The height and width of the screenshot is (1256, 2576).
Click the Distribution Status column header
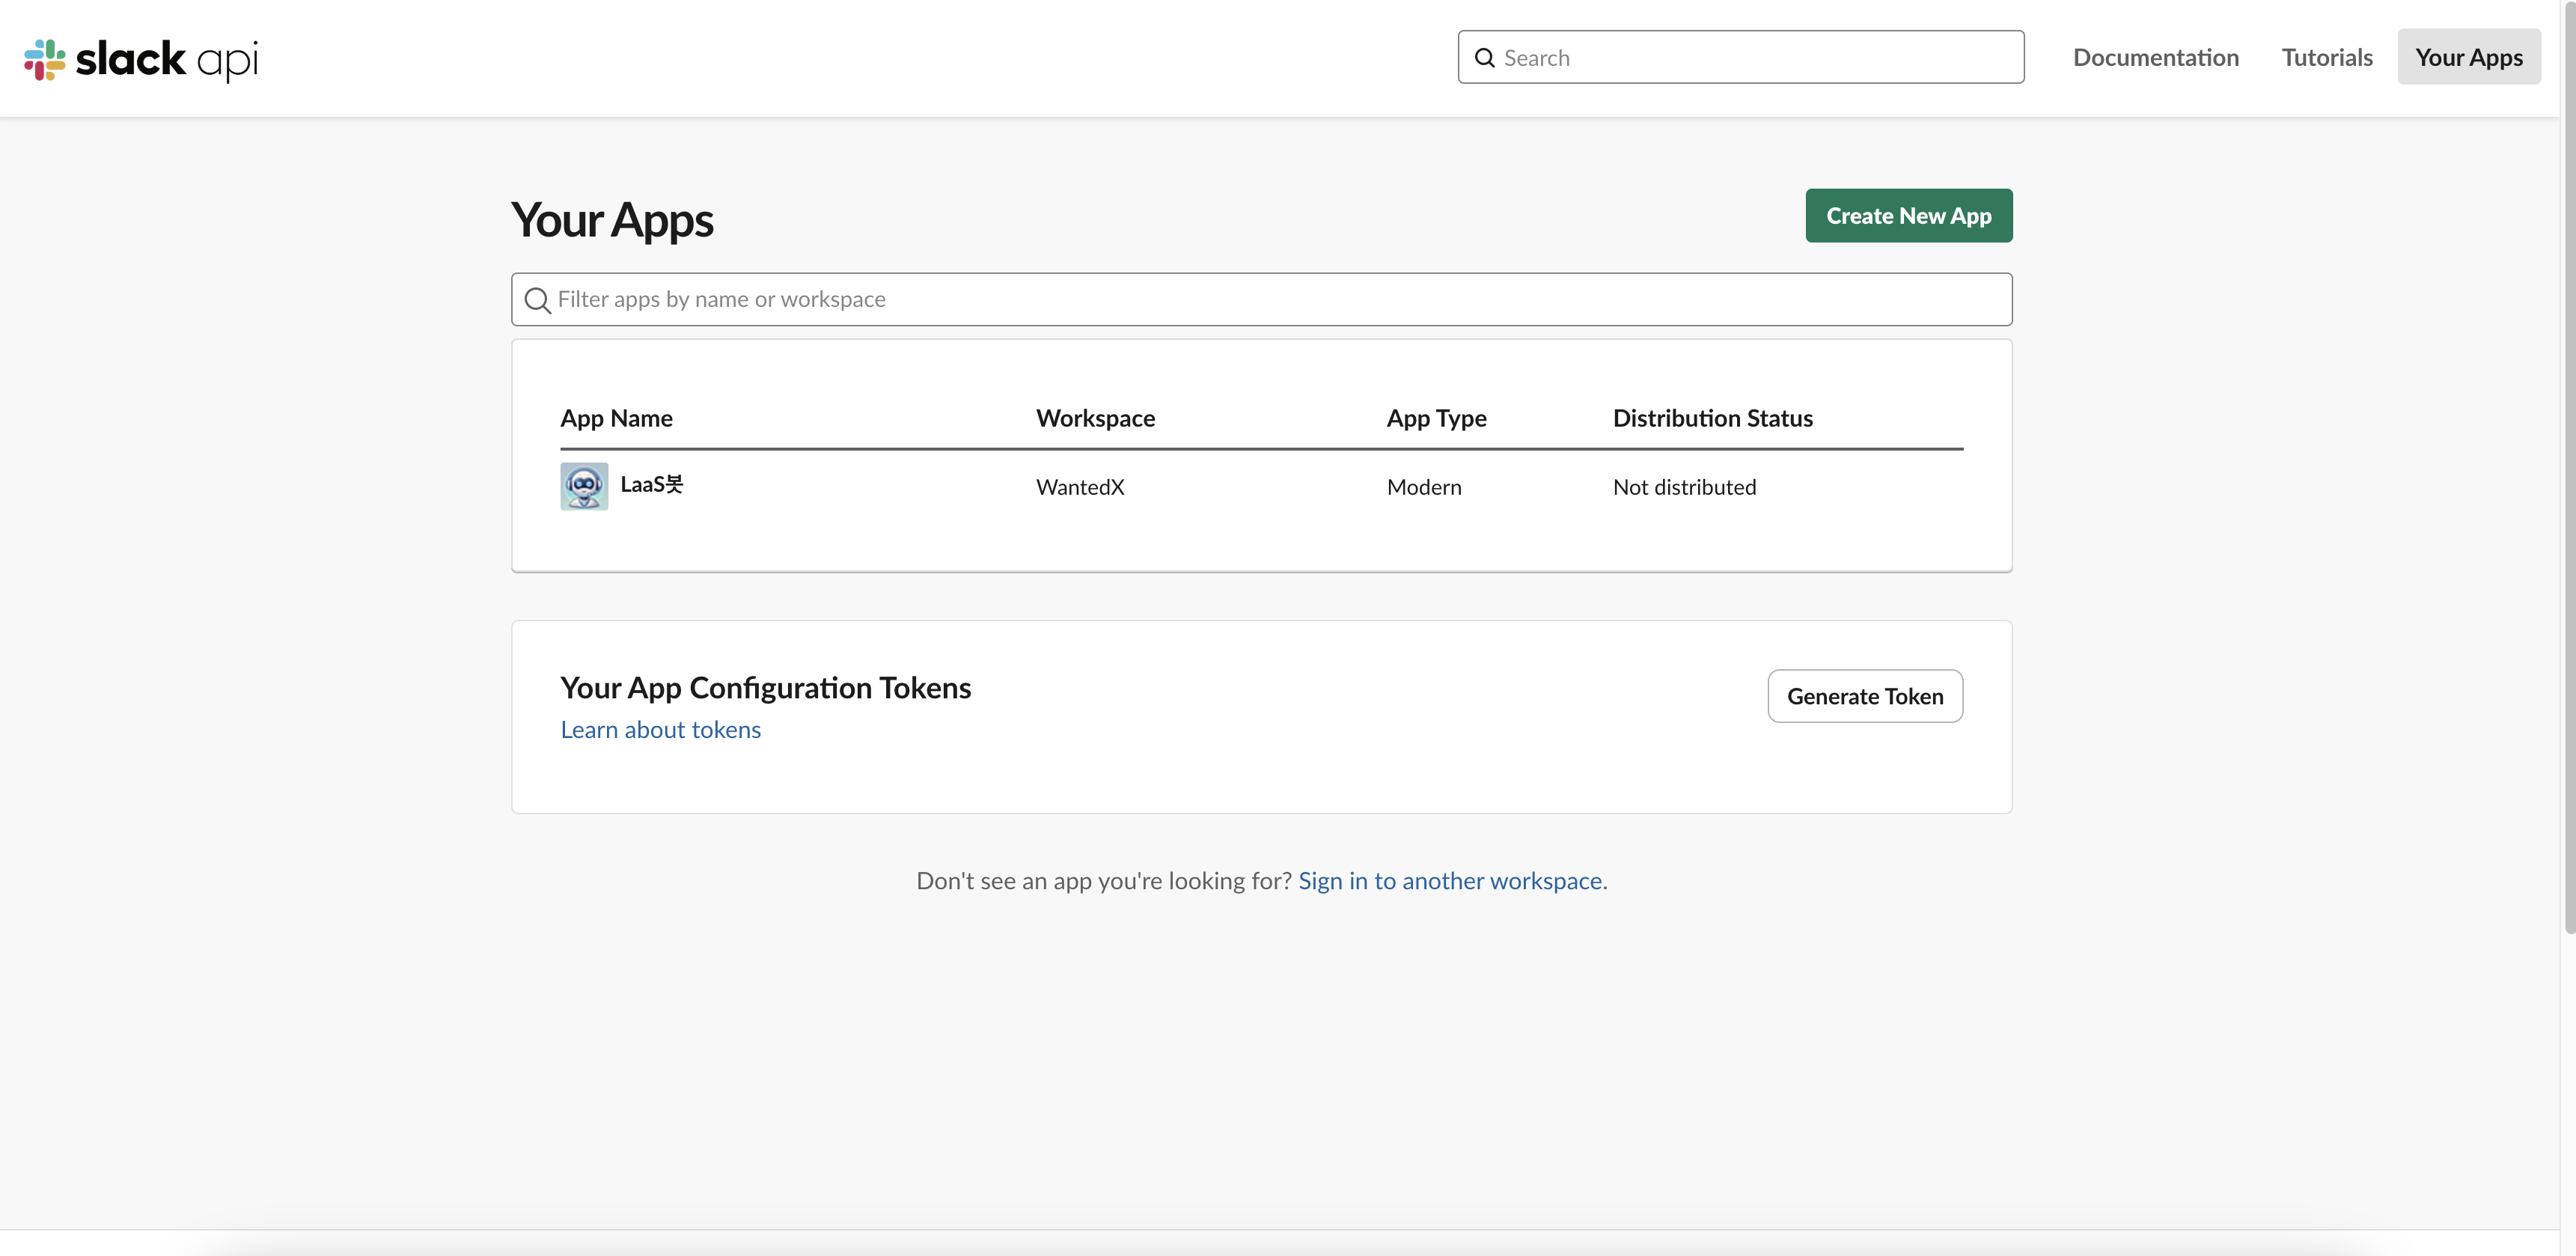click(1712, 418)
